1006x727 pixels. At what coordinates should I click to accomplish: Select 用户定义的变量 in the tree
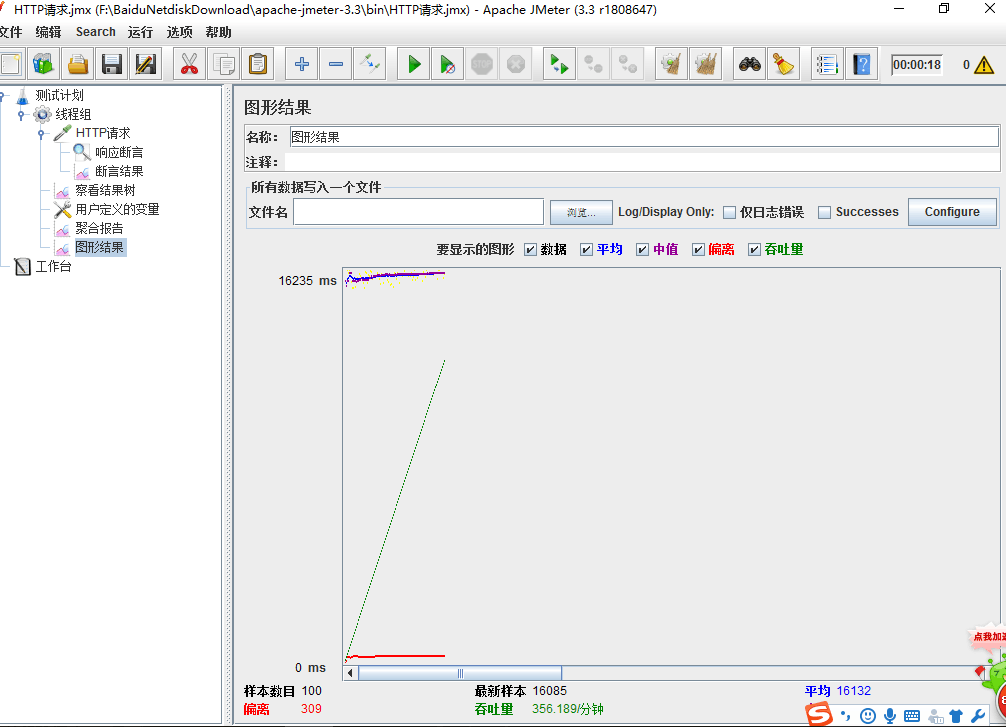point(117,209)
